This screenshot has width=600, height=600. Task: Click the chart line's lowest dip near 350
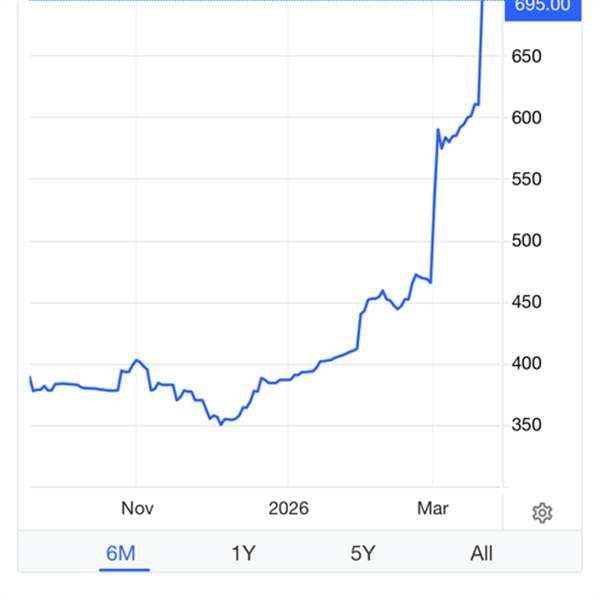click(x=221, y=424)
